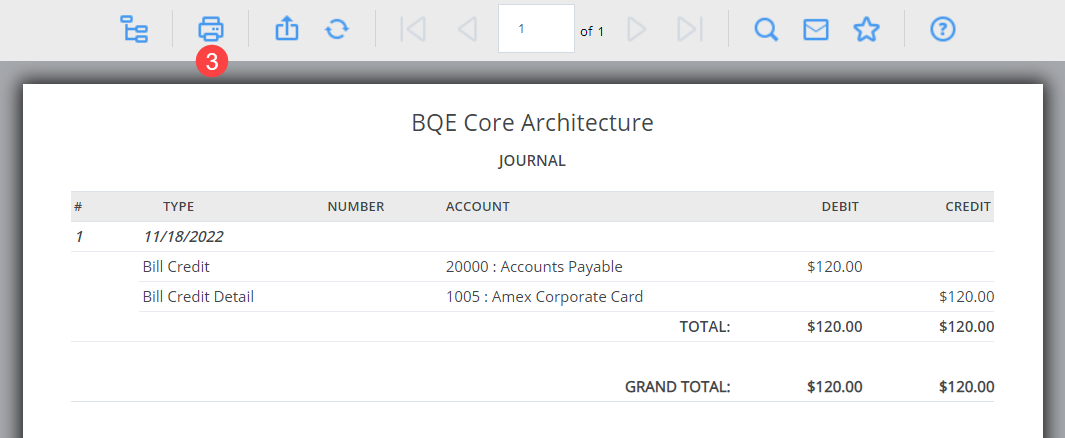Select the Bill Credit type cell
This screenshot has height=438, width=1065.
pyautogui.click(x=176, y=267)
